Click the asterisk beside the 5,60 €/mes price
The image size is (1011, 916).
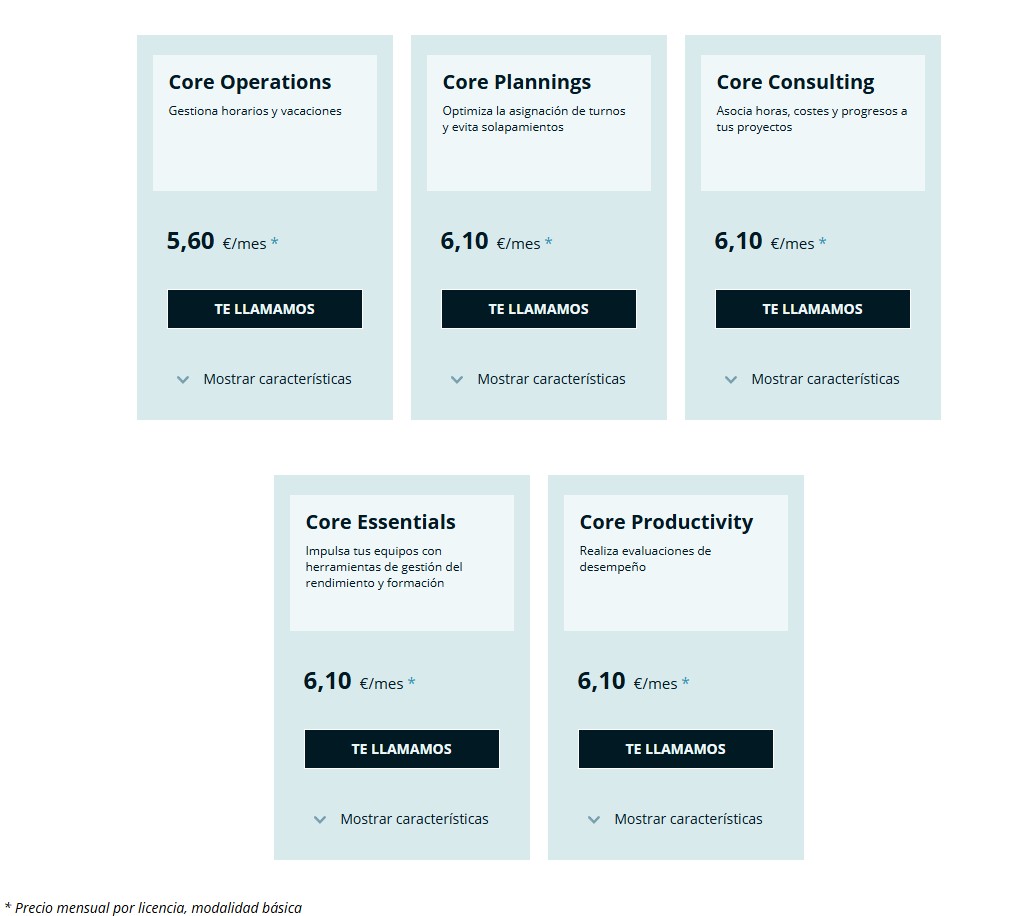(275, 243)
